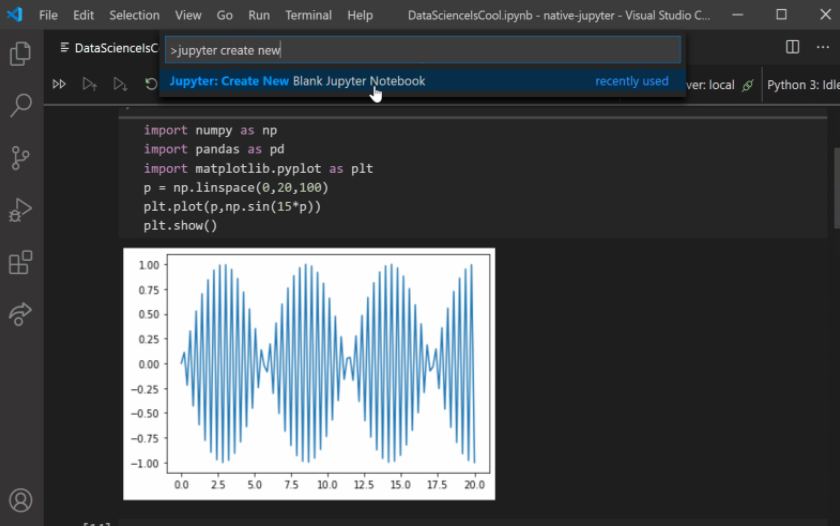Run current cell and below
Viewport: 840px width, 526px height.
point(120,84)
